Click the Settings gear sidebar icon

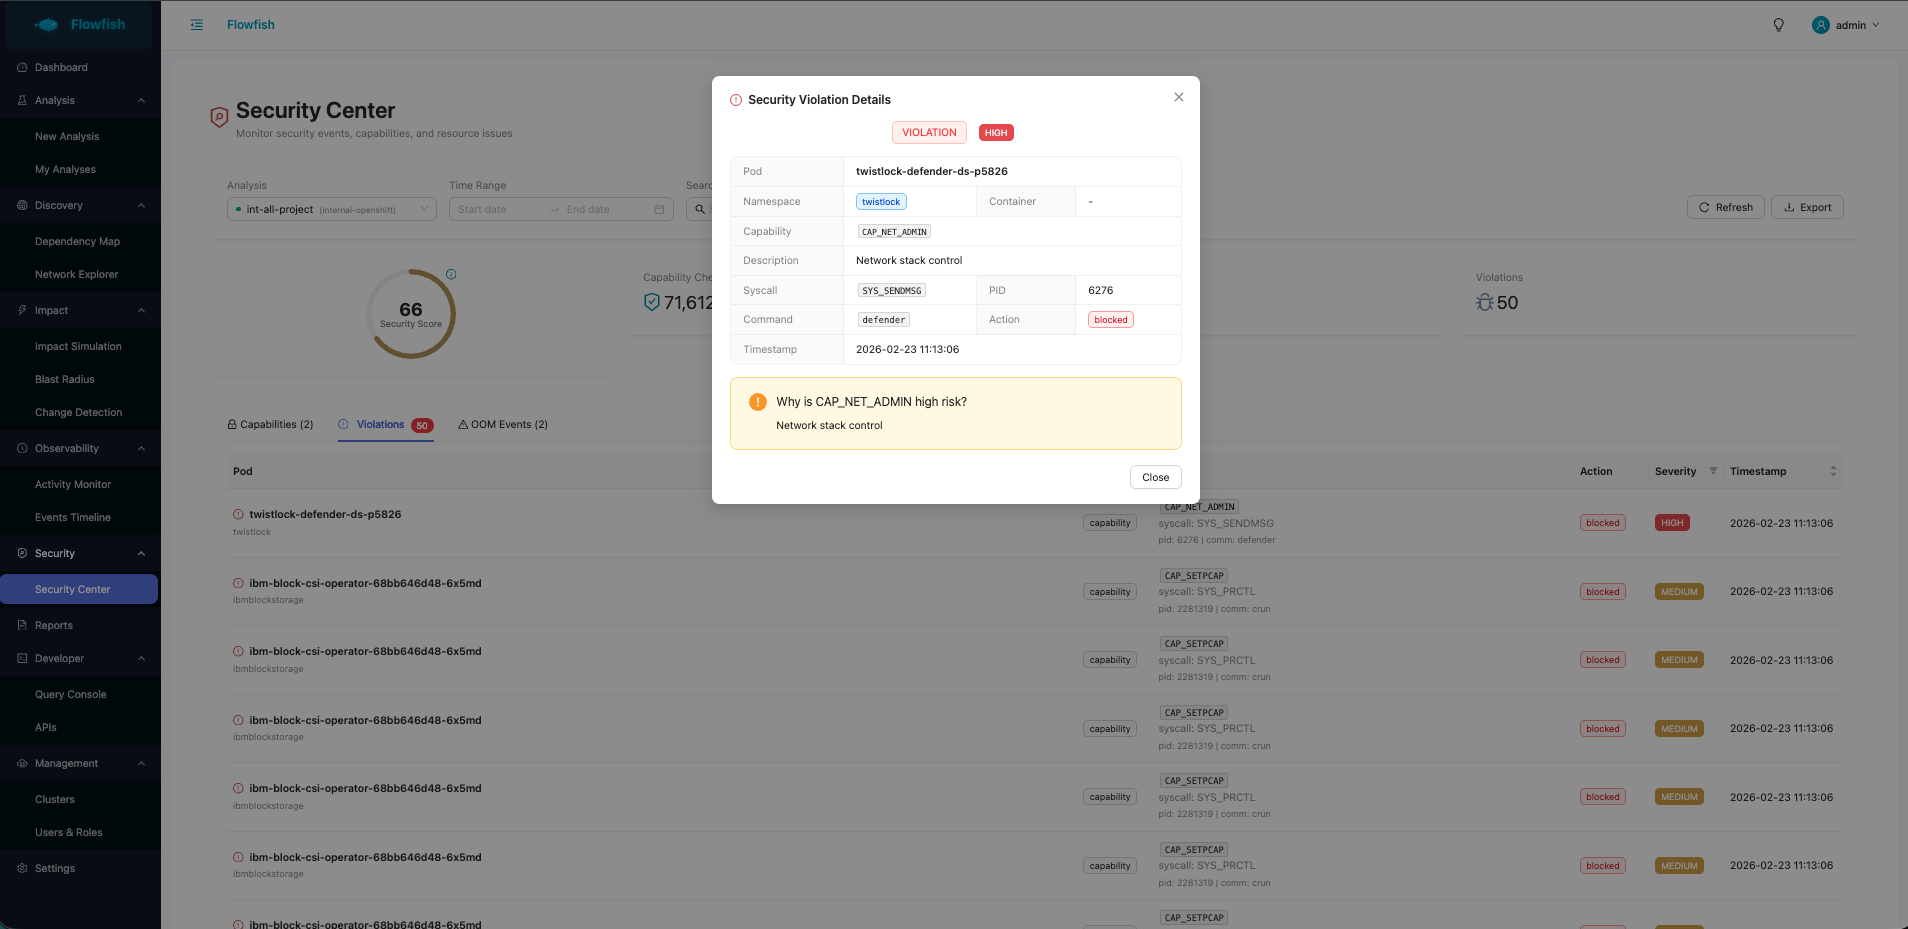(x=22, y=868)
